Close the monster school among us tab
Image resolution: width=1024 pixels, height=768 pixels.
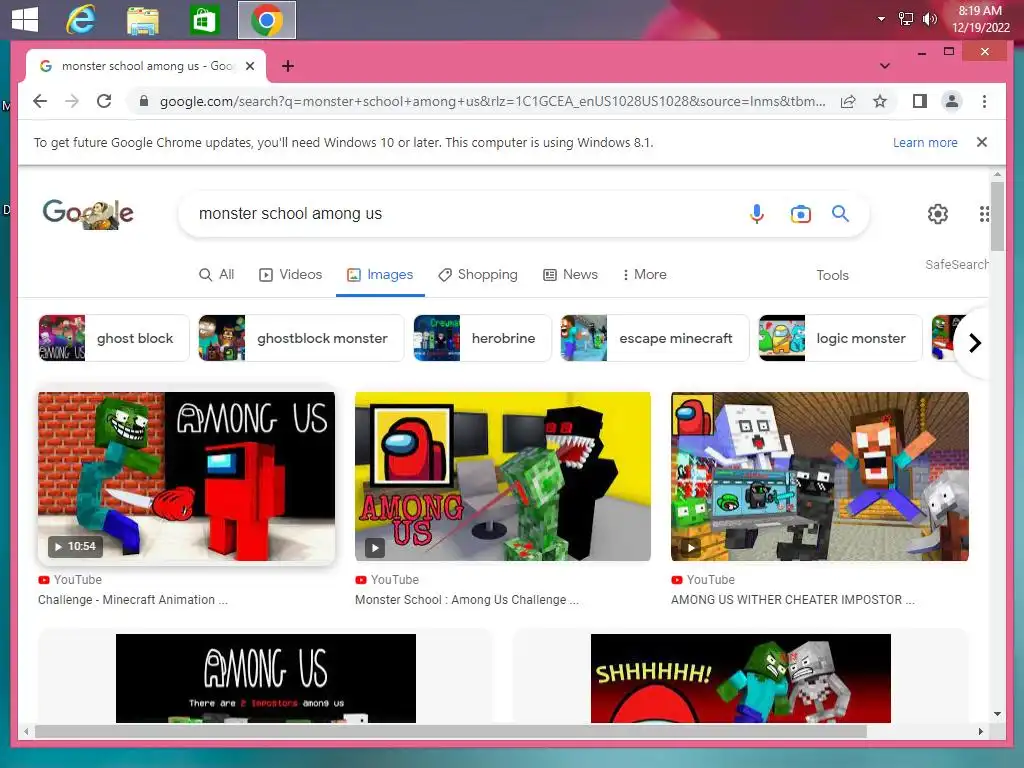tap(249, 66)
